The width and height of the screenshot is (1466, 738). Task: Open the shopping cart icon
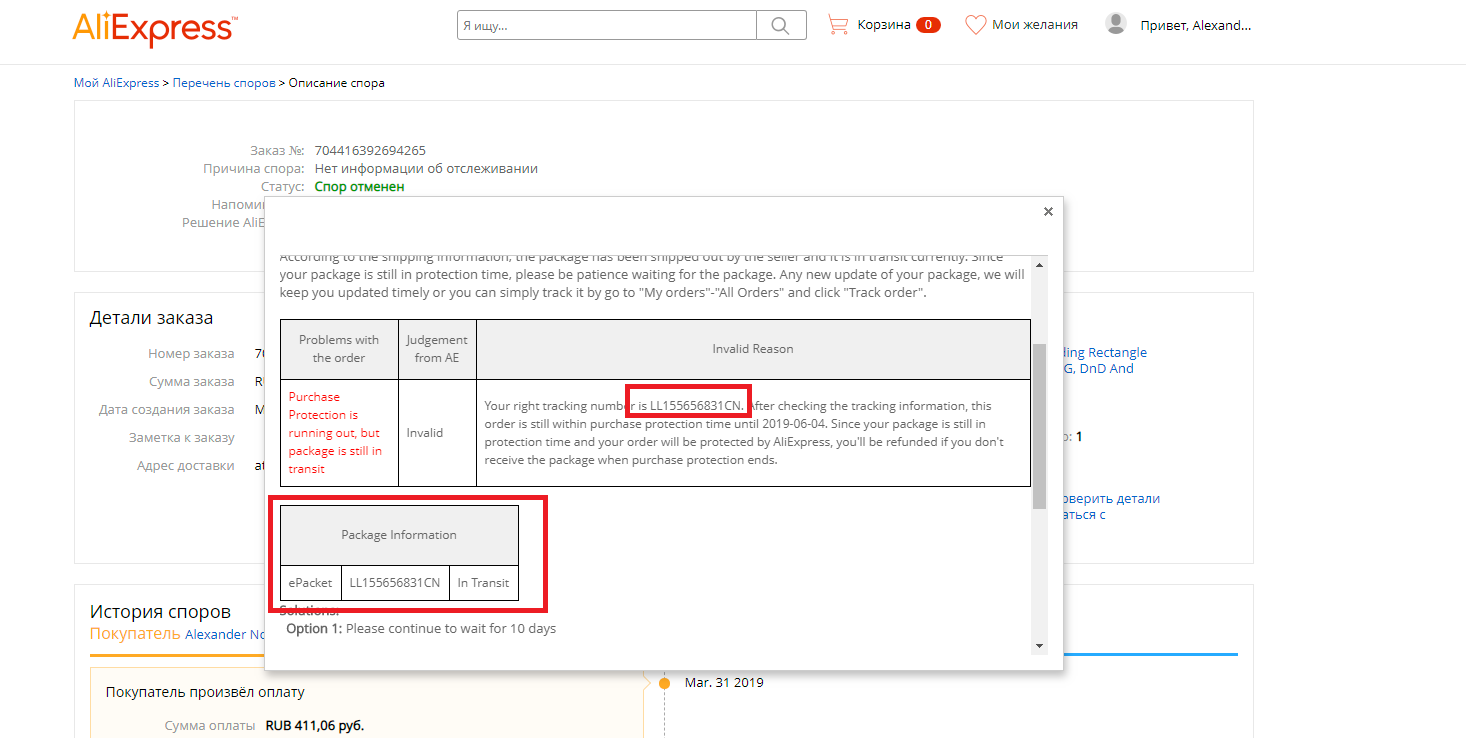click(x=838, y=25)
